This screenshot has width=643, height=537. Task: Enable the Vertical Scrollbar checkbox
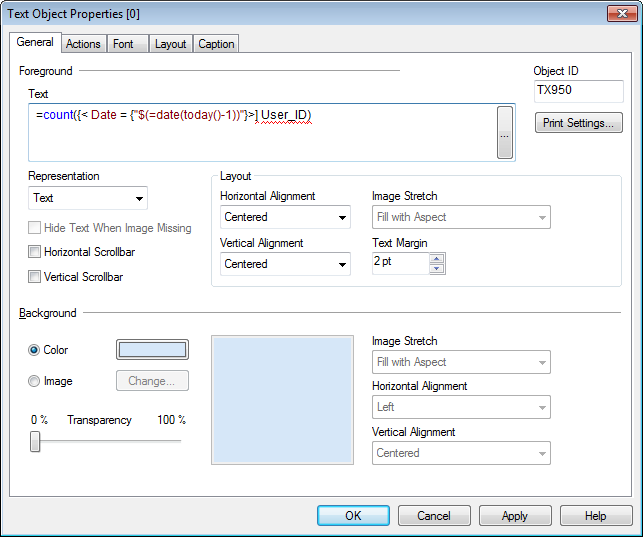click(36, 277)
